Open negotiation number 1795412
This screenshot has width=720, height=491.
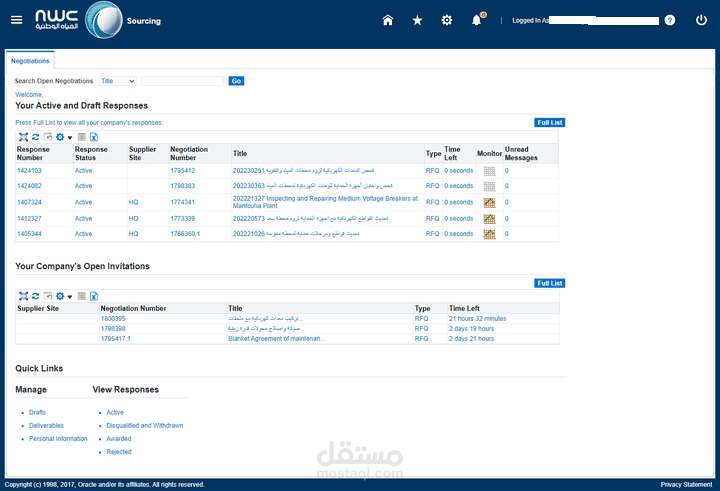[x=183, y=171]
